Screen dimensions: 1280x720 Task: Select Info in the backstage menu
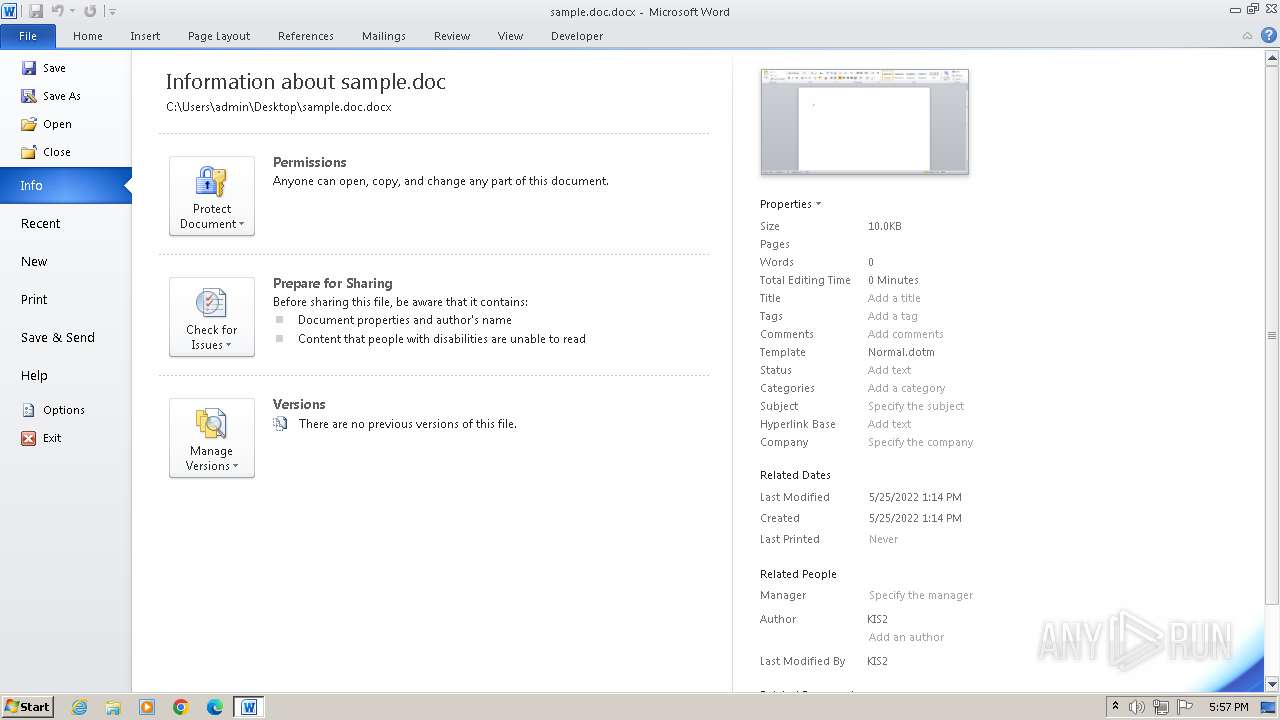66,185
